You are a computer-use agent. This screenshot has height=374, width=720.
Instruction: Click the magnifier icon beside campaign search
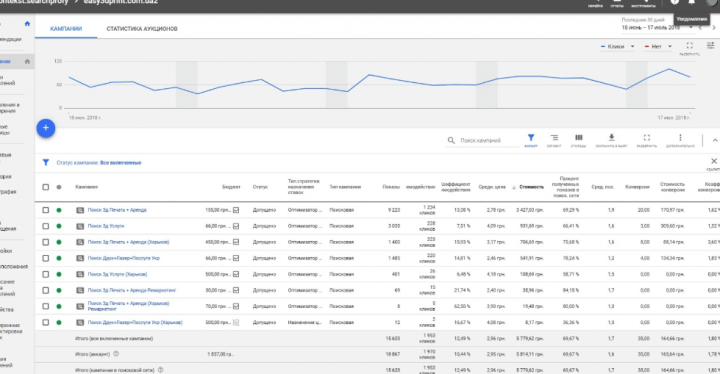[x=451, y=140]
